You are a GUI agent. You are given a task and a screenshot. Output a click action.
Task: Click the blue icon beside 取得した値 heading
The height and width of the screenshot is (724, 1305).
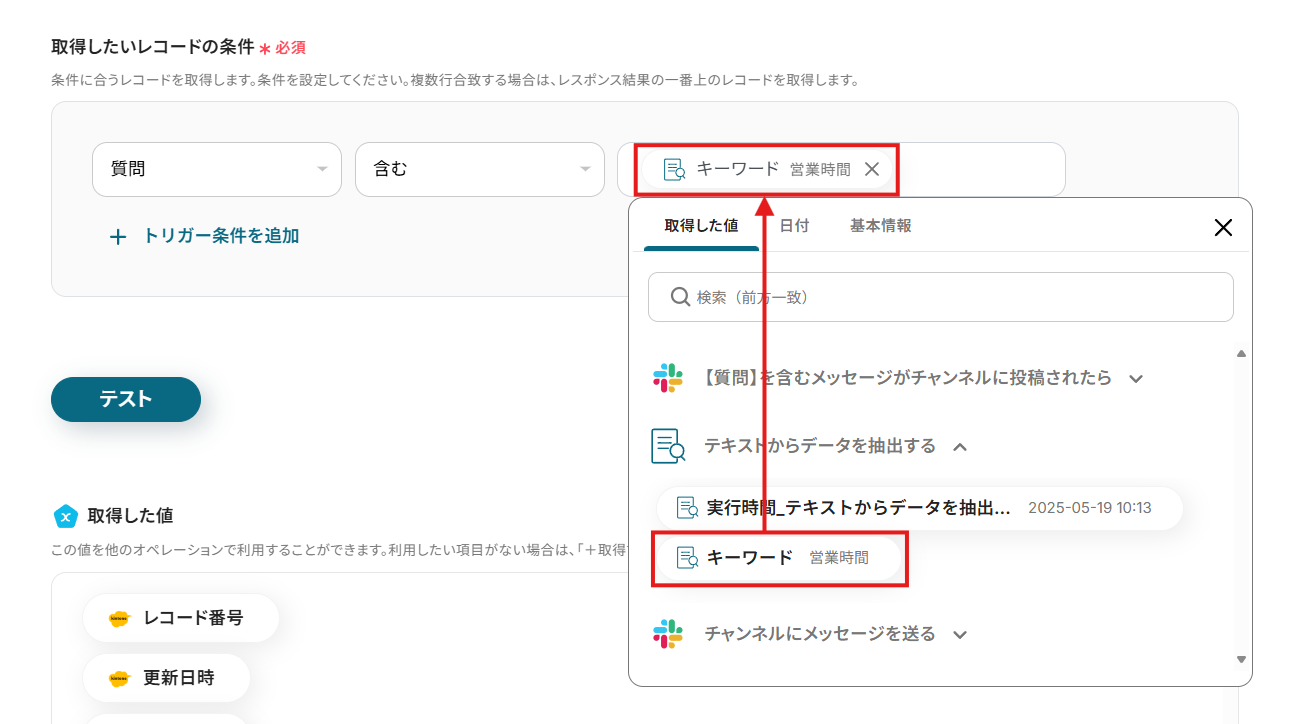pyautogui.click(x=65, y=516)
